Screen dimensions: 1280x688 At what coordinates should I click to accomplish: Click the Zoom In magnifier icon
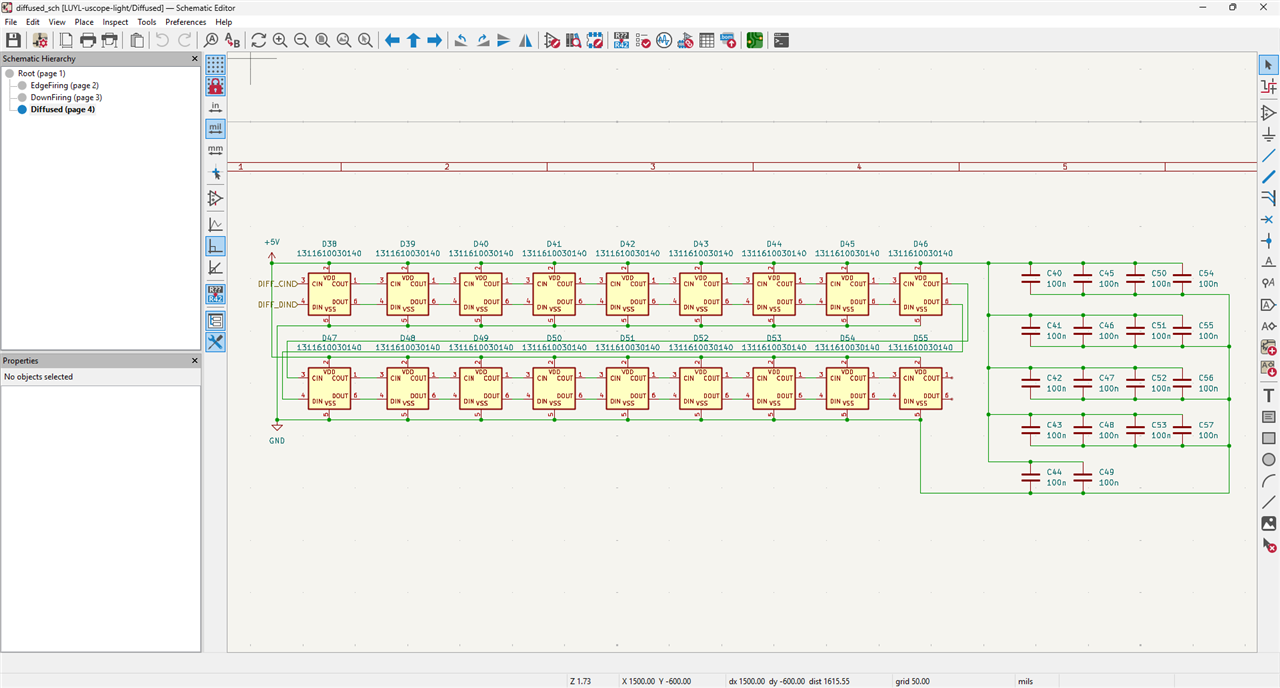point(280,40)
